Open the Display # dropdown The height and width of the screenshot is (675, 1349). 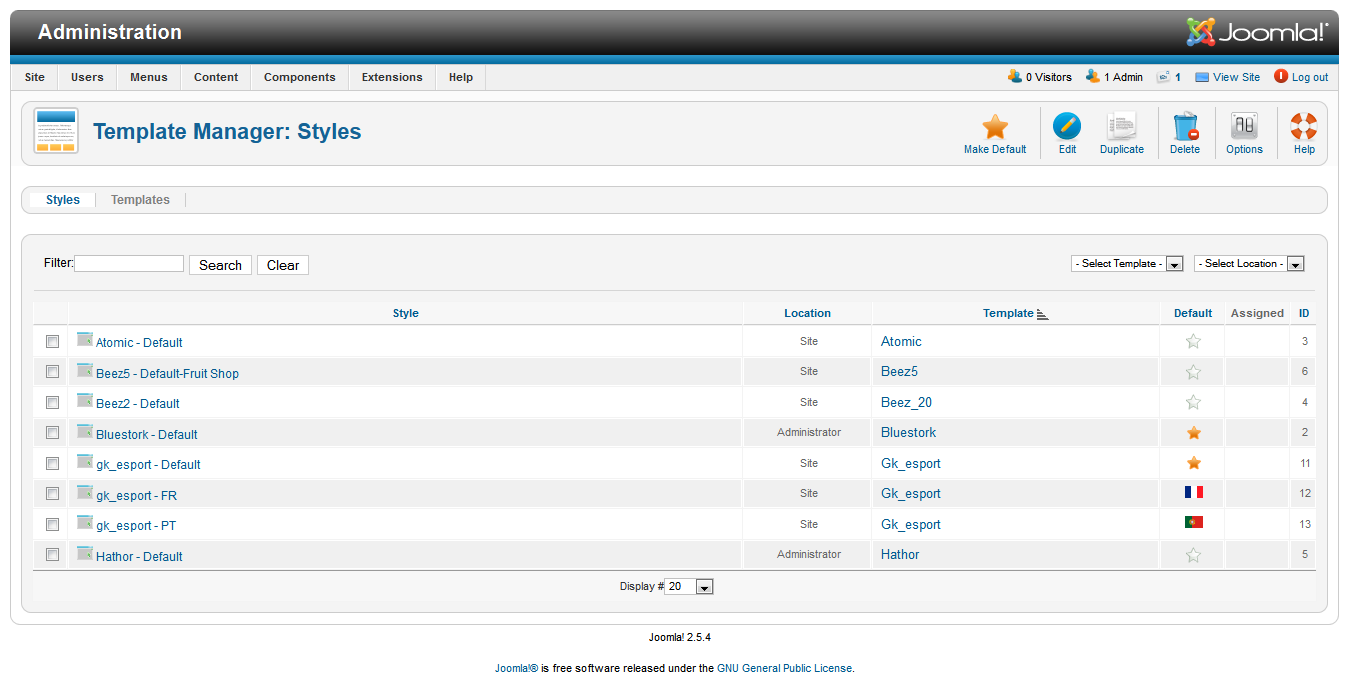pos(689,587)
